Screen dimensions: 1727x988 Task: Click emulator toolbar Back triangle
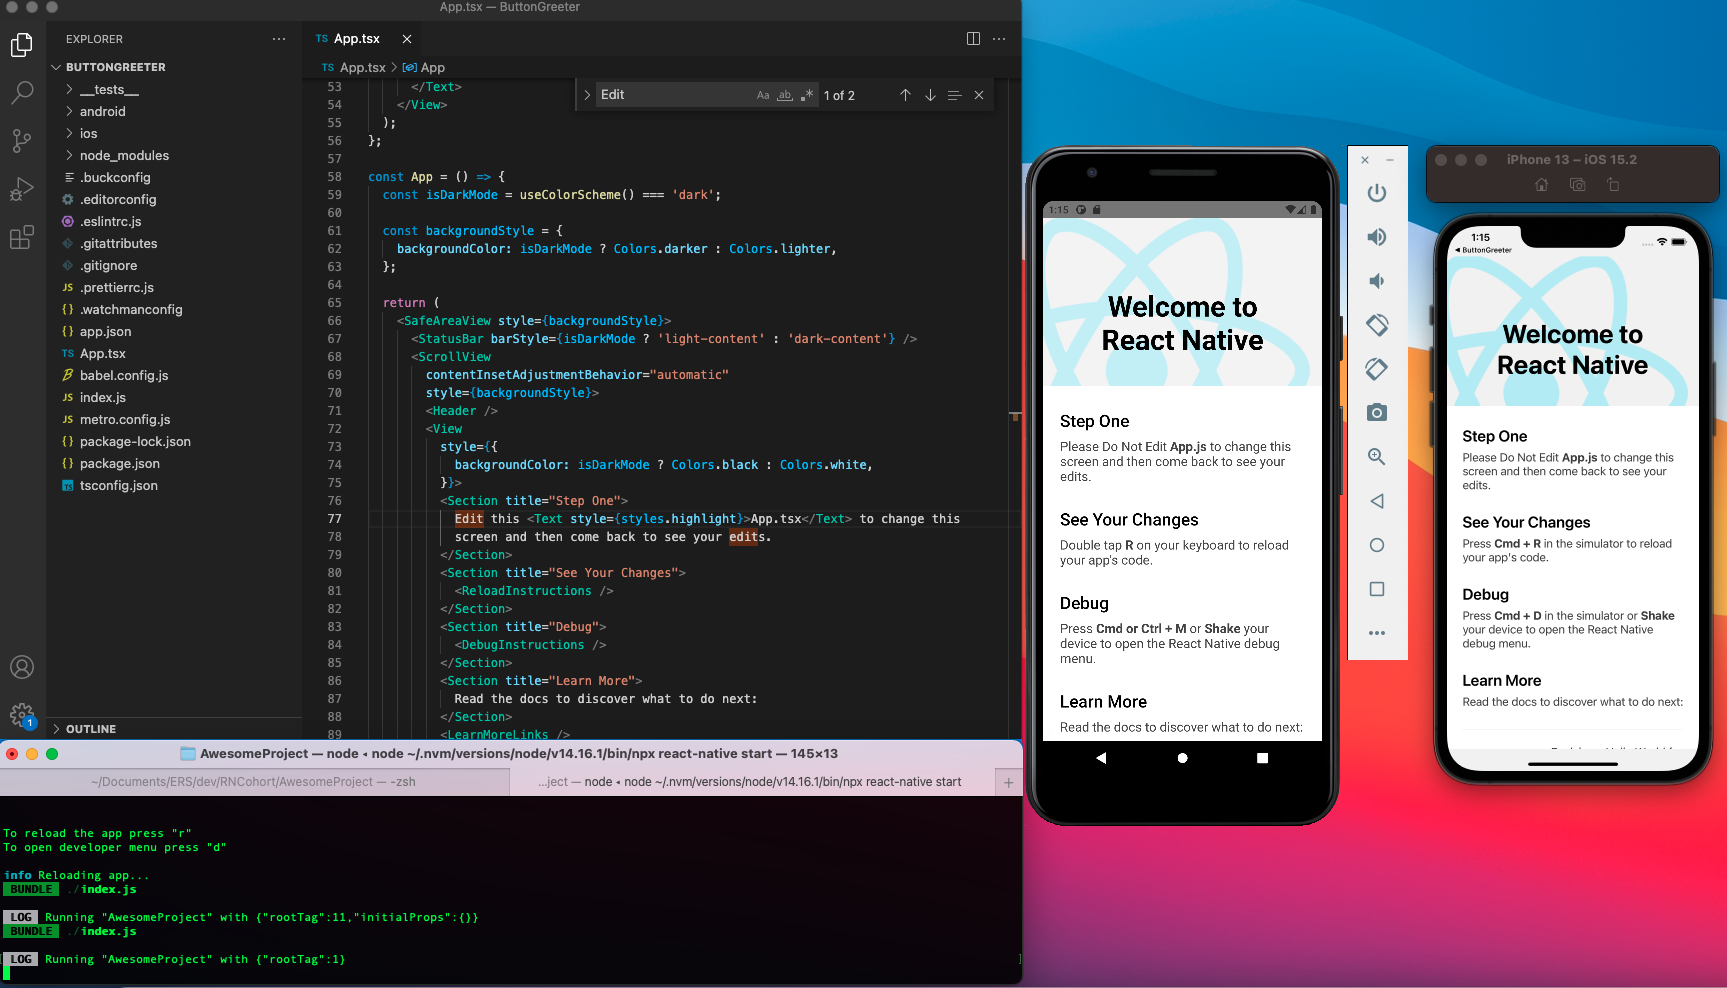[1377, 501]
